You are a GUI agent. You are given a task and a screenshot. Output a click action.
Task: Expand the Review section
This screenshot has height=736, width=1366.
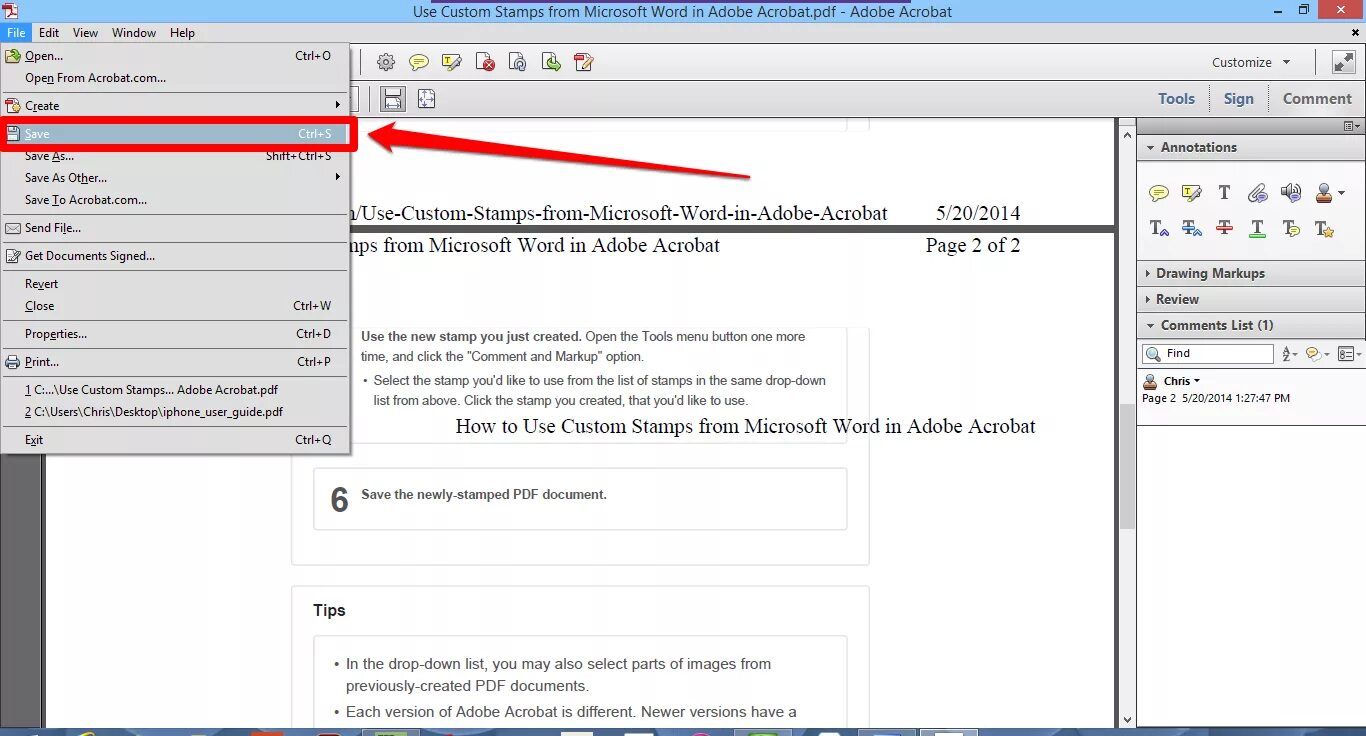(1146, 299)
